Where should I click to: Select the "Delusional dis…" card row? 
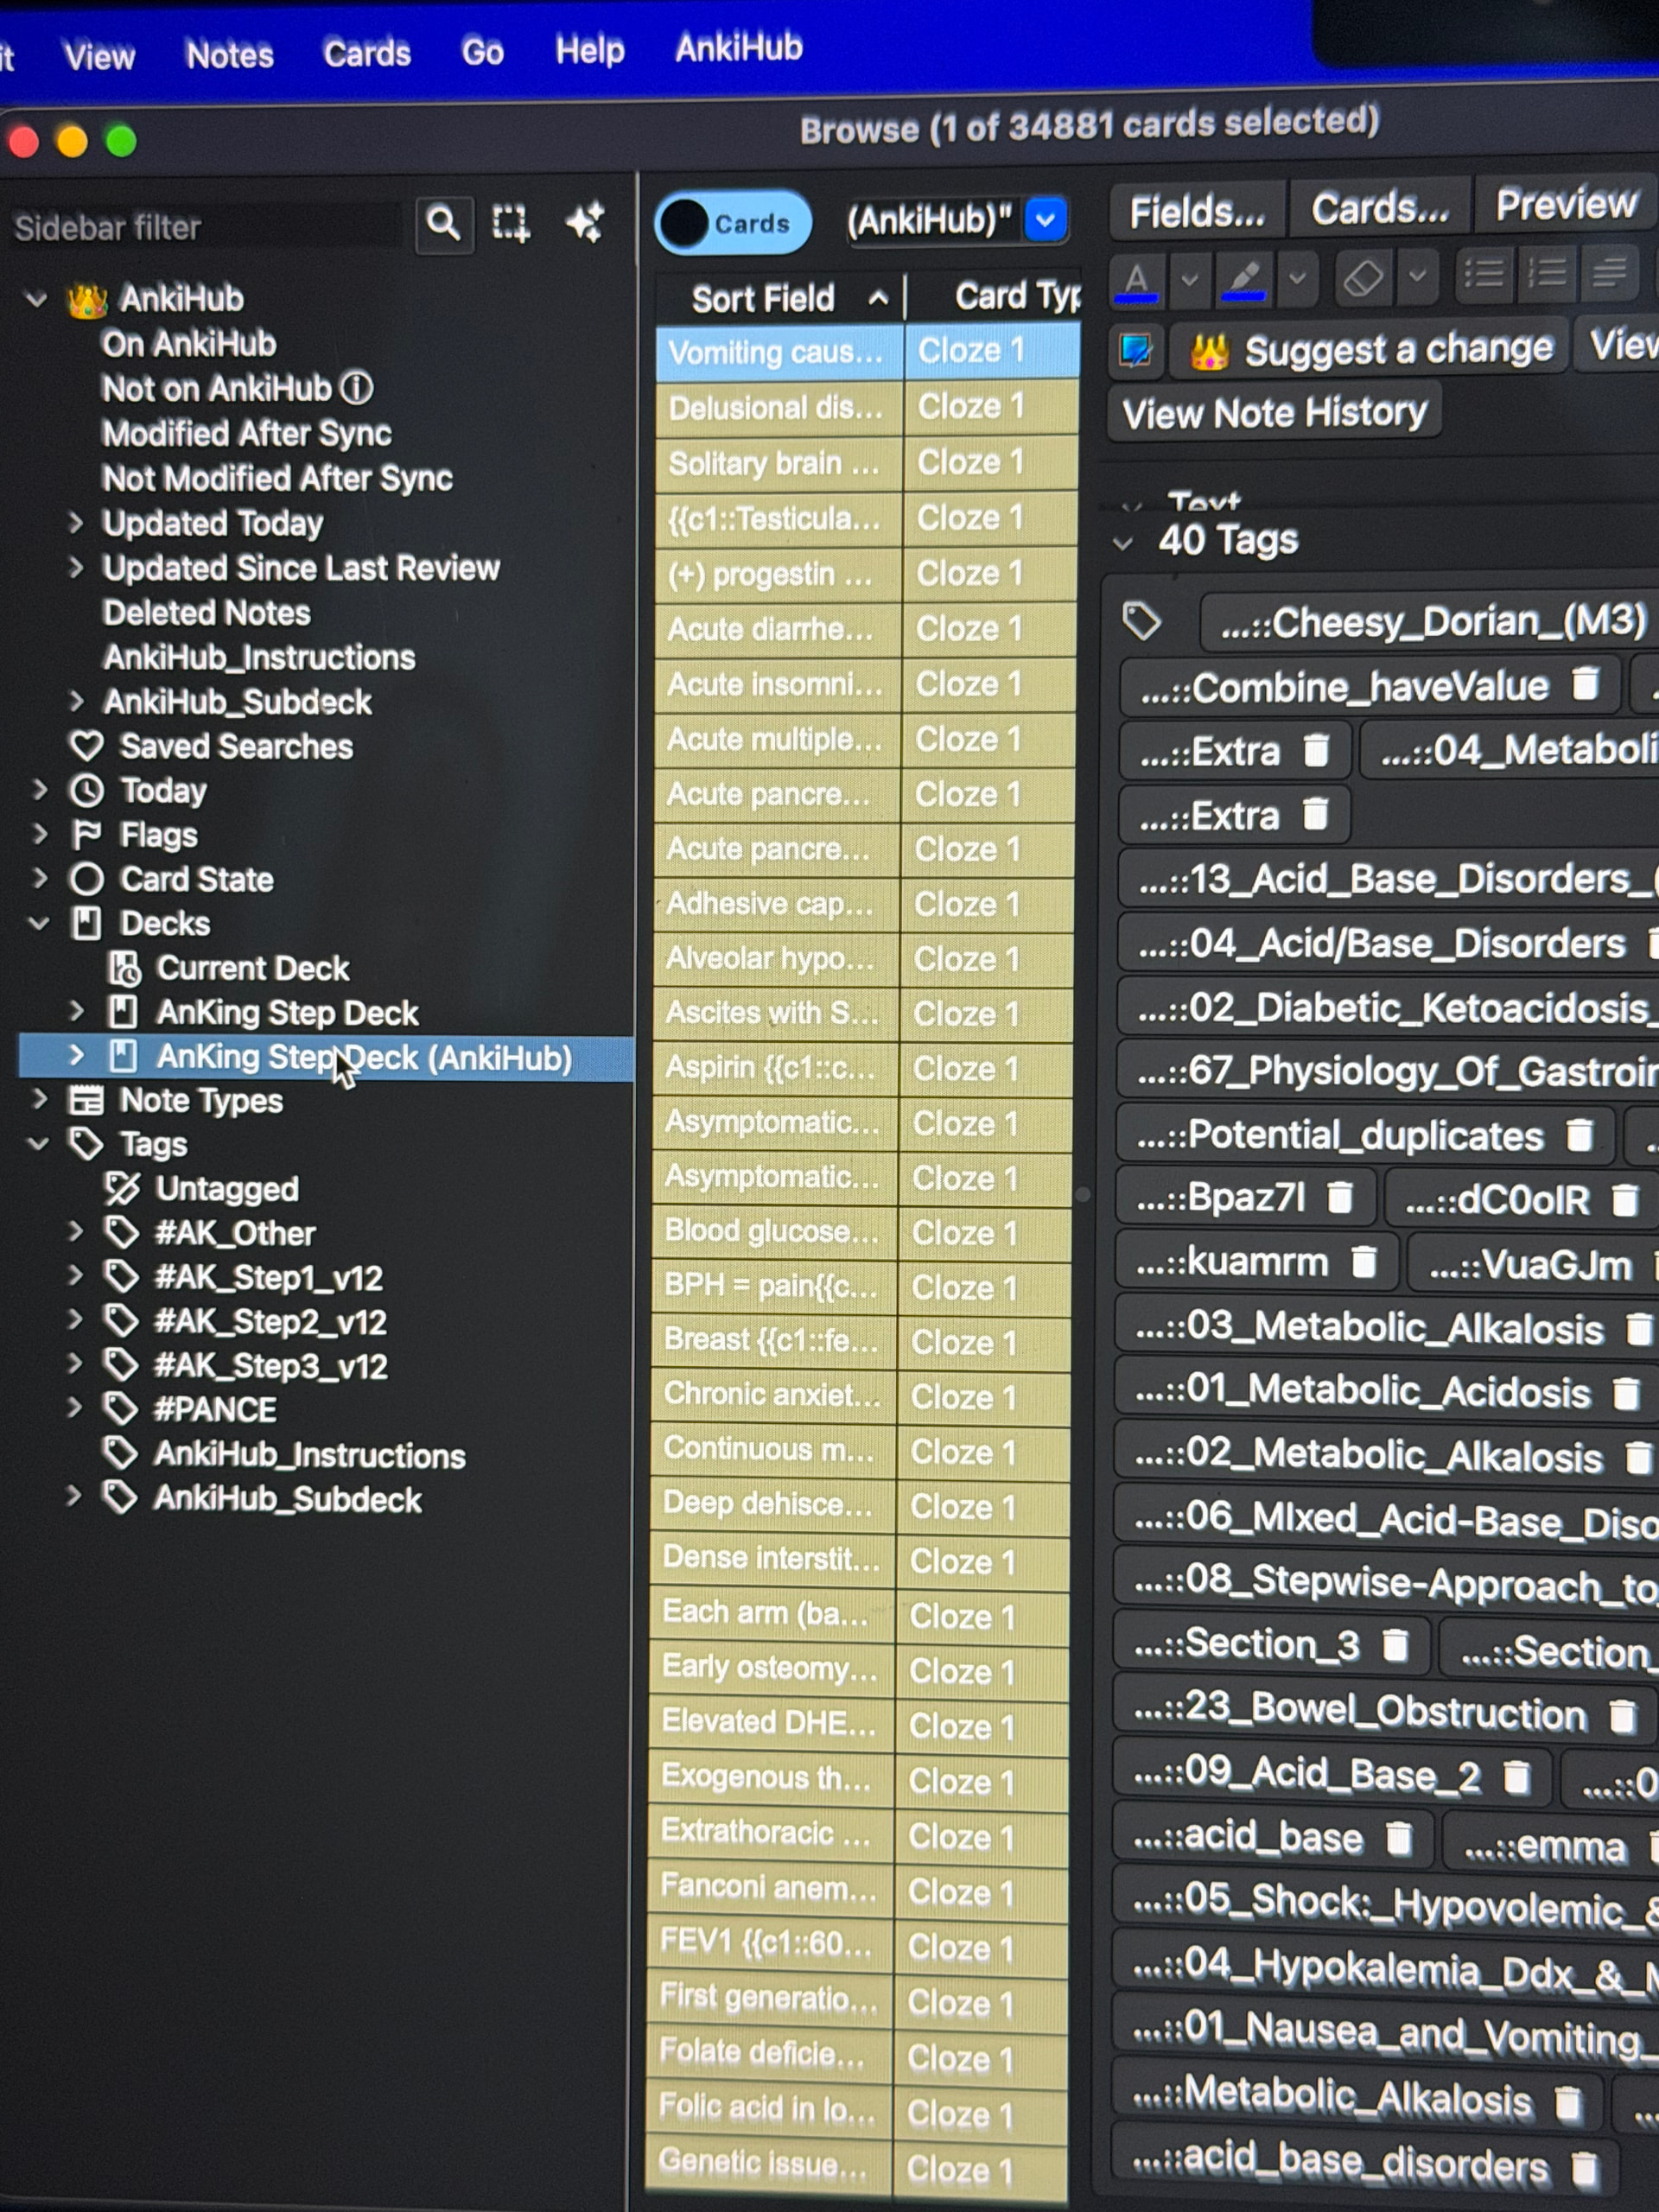click(867, 407)
